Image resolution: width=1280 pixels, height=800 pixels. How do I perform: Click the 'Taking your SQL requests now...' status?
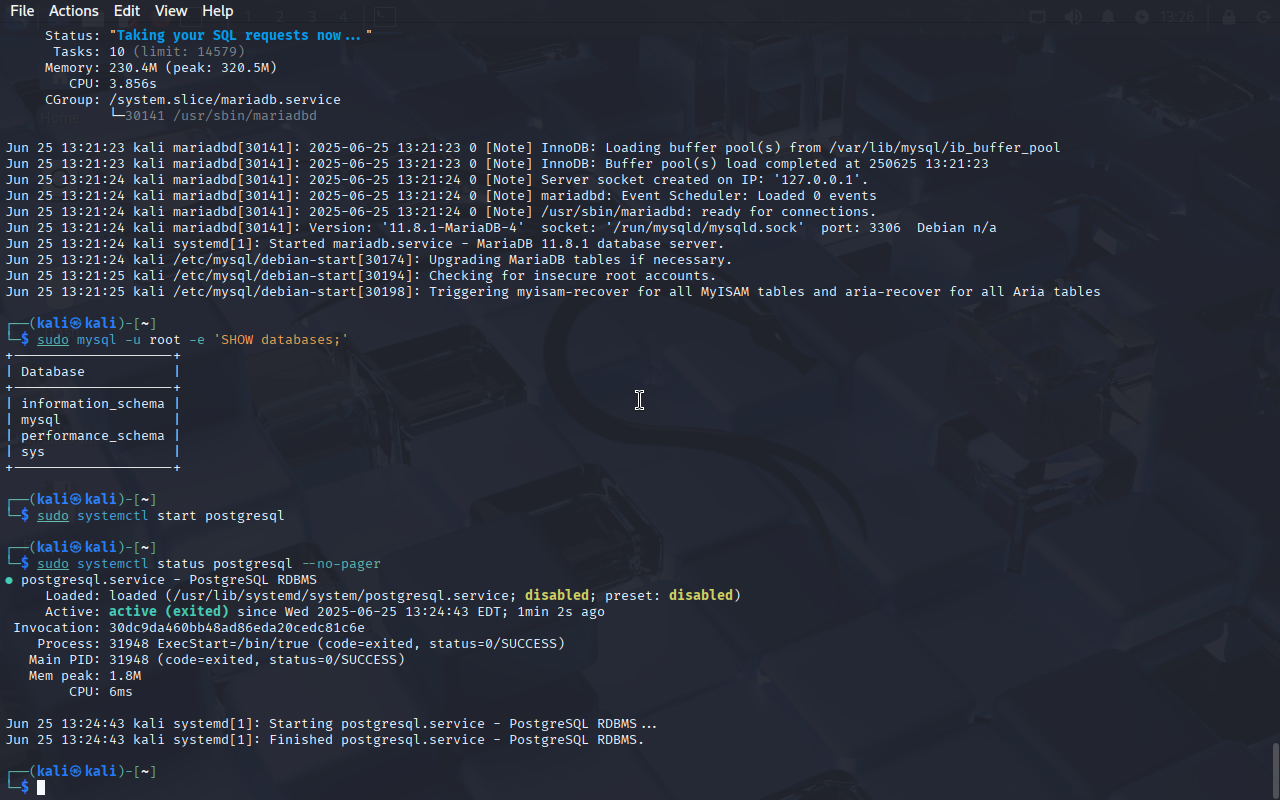241,35
